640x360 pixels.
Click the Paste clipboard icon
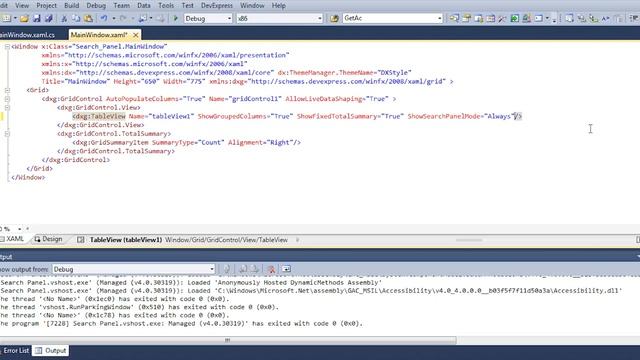point(88,18)
